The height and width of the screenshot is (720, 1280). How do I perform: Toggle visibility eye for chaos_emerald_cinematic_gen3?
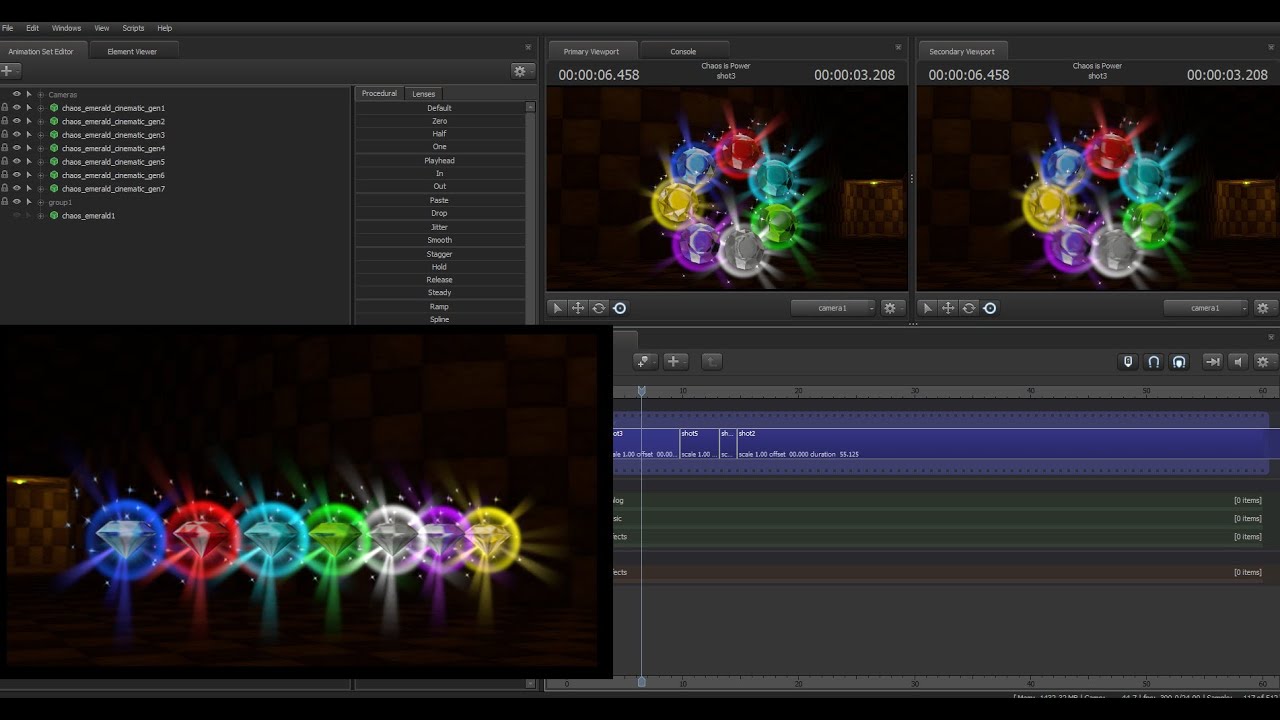tap(16, 135)
